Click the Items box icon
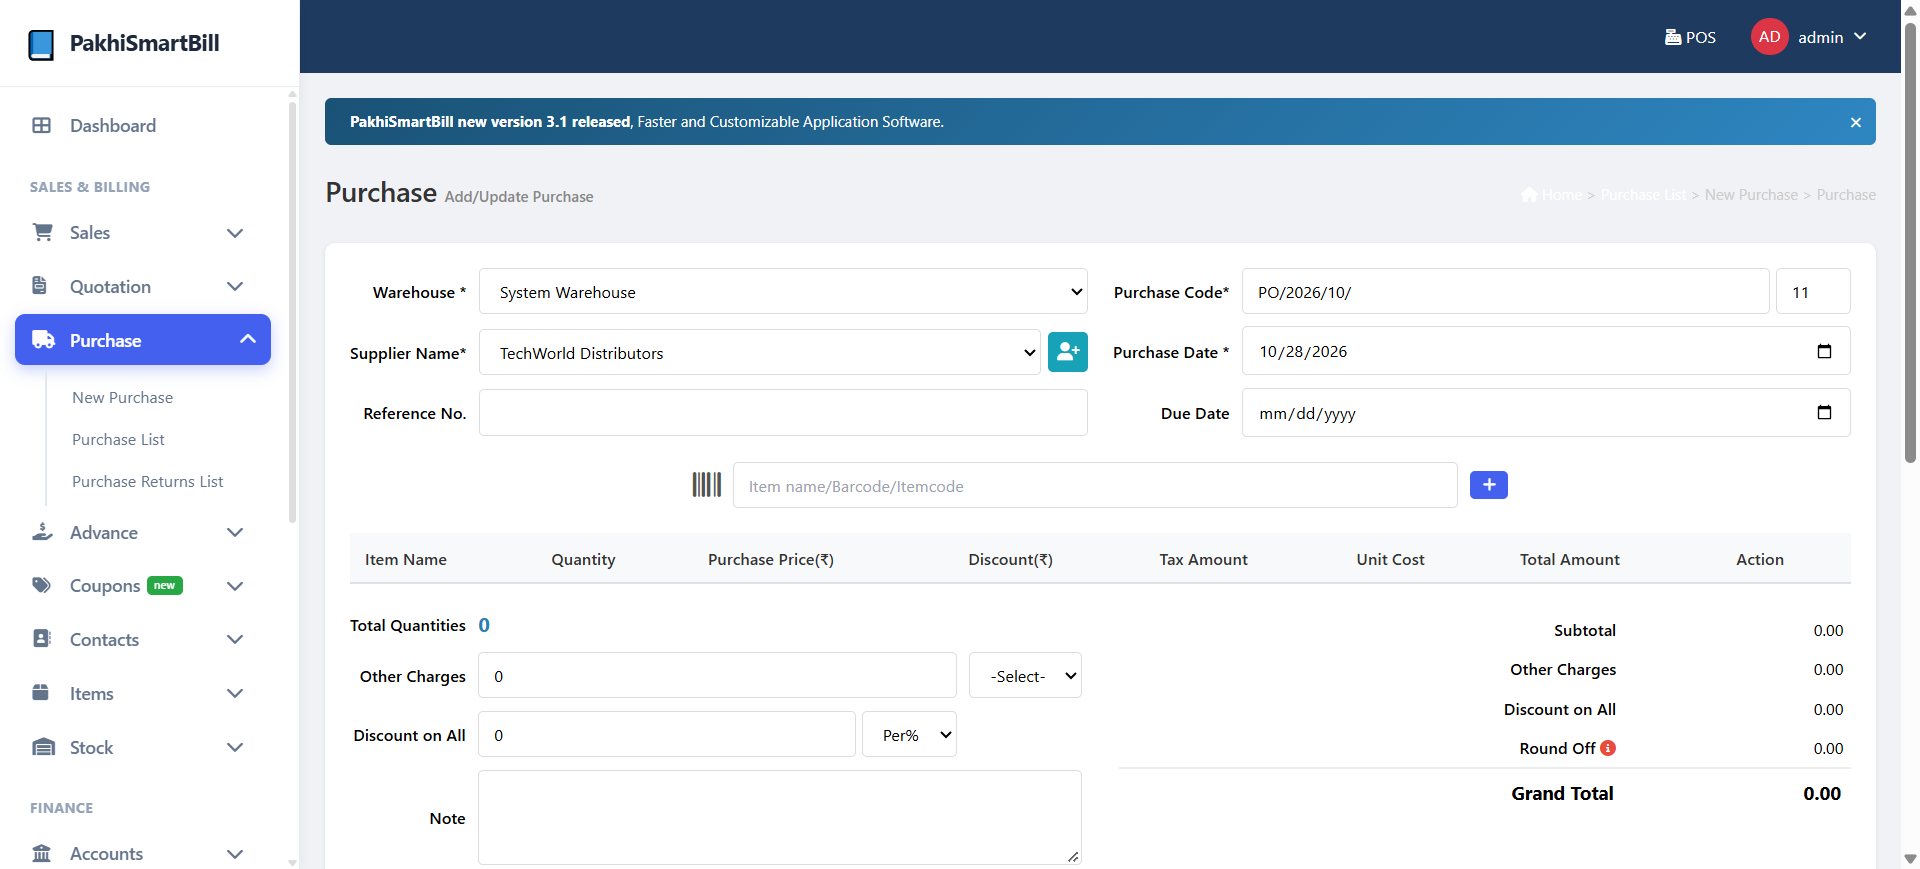Viewport: 1920px width, 869px height. click(41, 693)
